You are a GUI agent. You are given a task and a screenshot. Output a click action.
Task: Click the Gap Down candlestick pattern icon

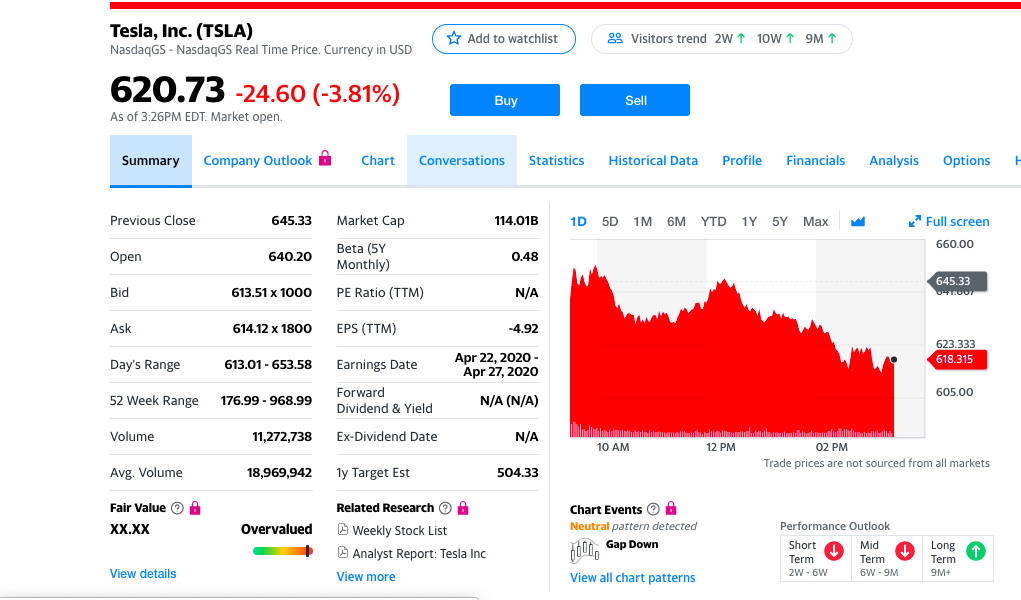click(x=584, y=551)
